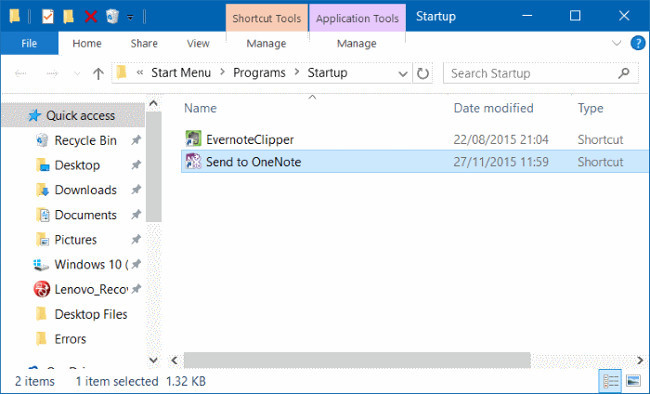Switch to the Home ribbon tab
This screenshot has width=650, height=394.
tap(87, 43)
